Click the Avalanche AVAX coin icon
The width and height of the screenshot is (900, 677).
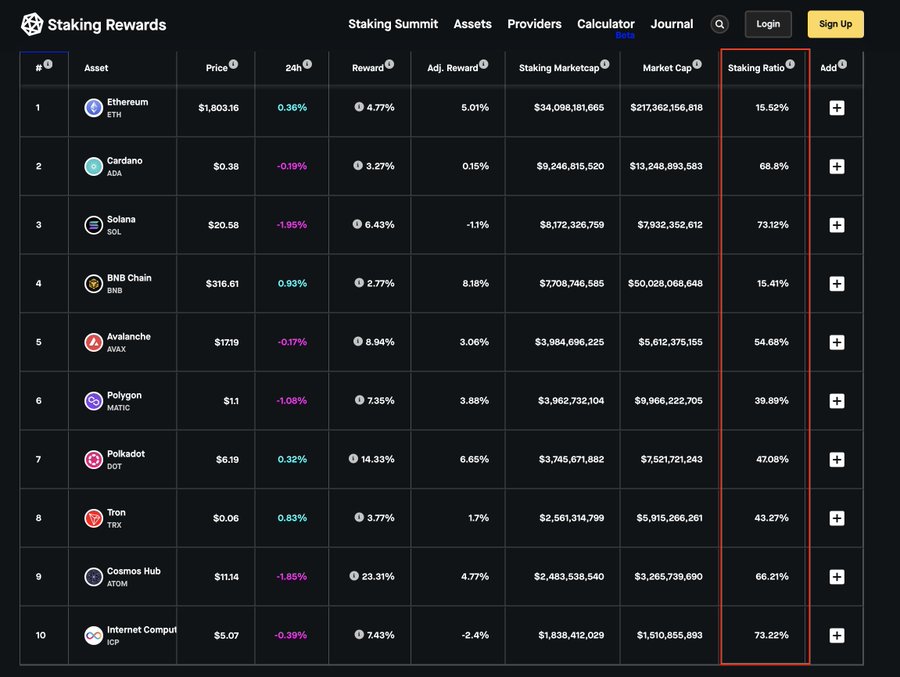94,342
